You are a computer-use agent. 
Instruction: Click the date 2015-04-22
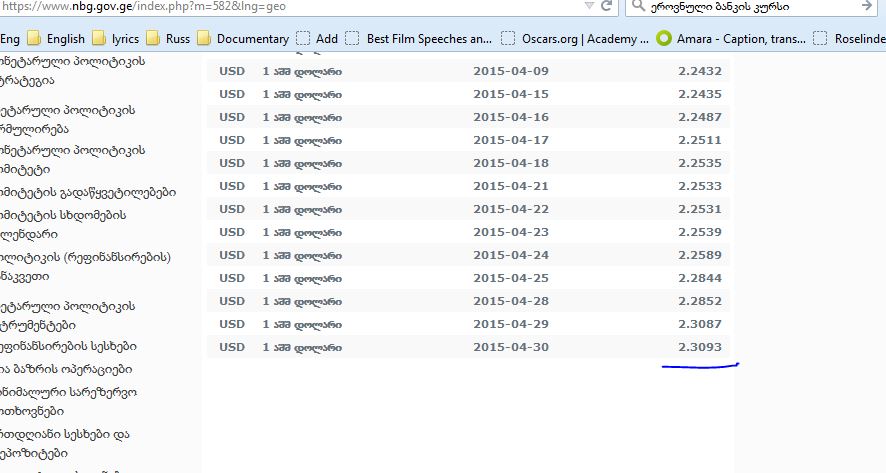point(511,209)
